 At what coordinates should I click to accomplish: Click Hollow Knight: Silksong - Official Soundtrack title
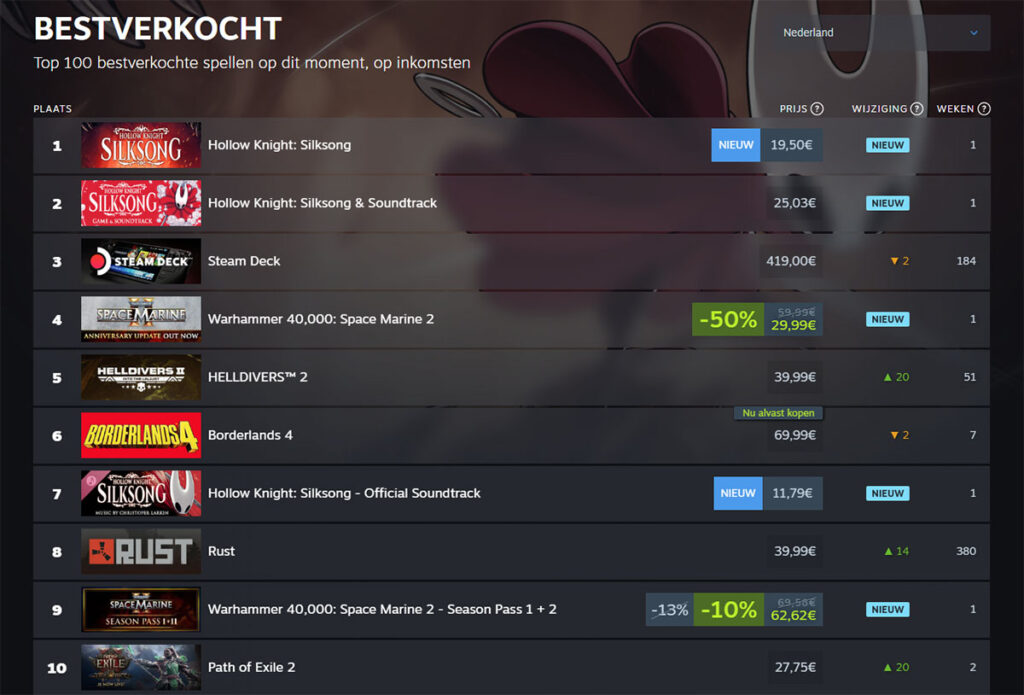pos(344,493)
